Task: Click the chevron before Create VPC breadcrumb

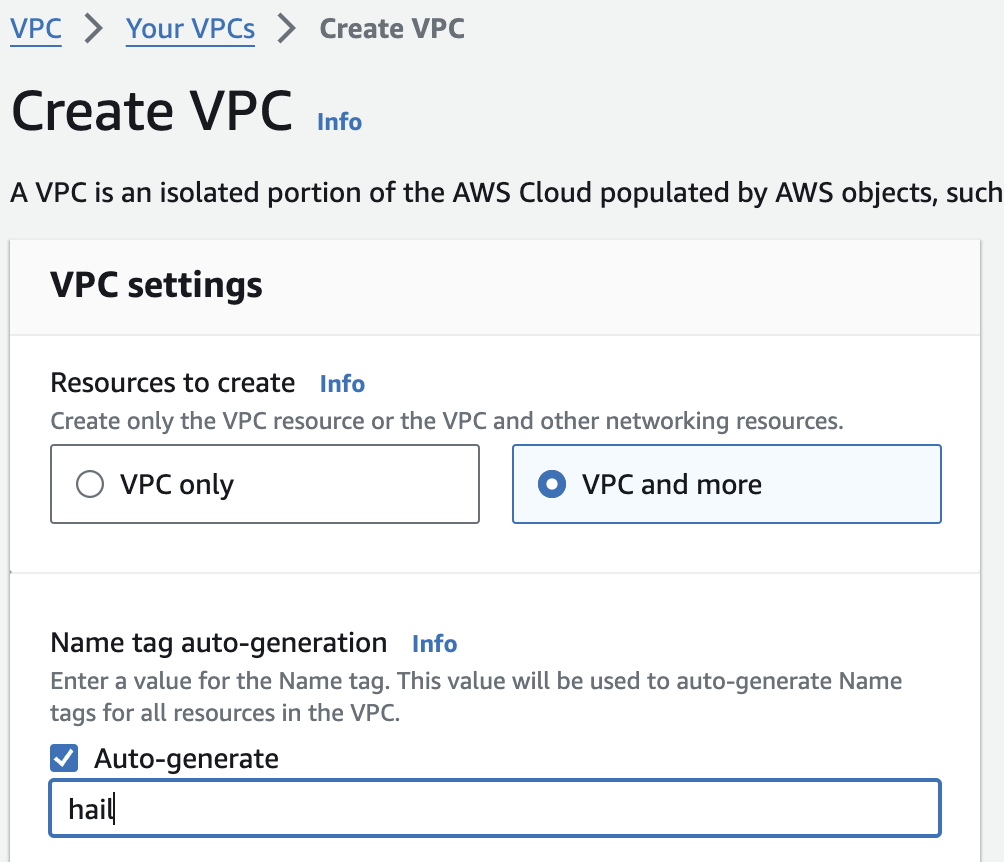Action: (x=286, y=29)
